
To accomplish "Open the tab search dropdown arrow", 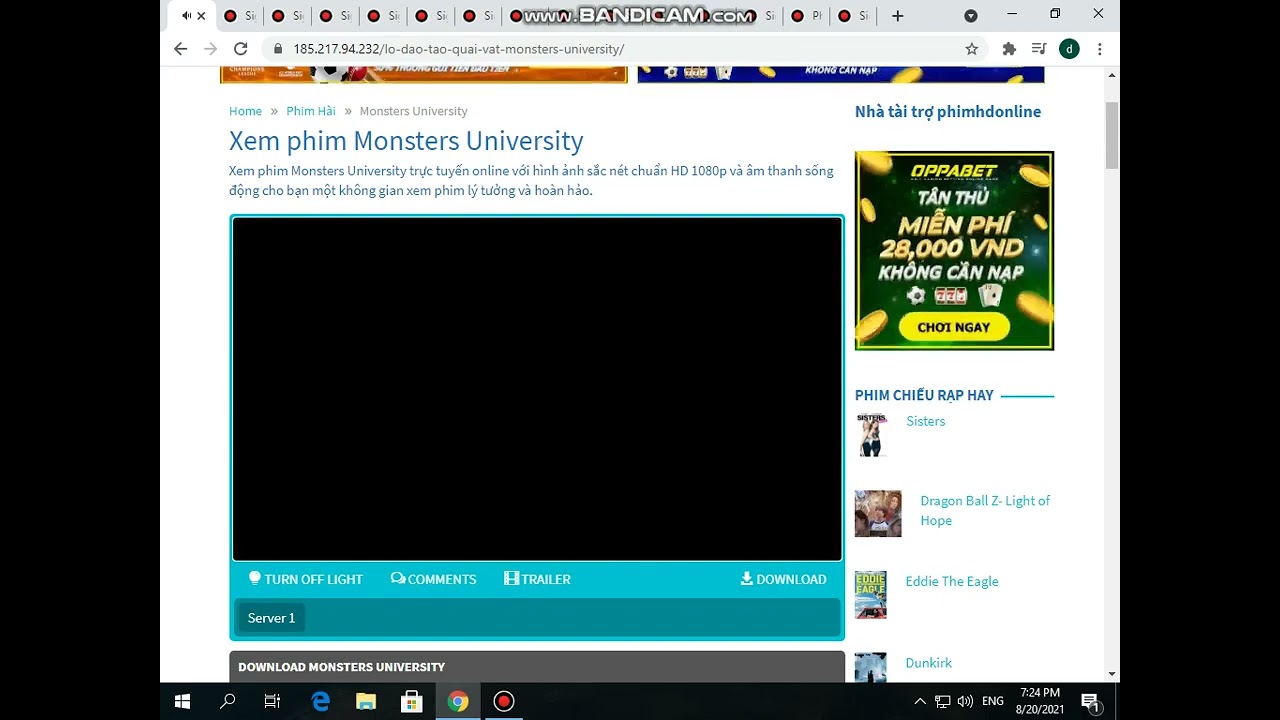I will click(970, 16).
